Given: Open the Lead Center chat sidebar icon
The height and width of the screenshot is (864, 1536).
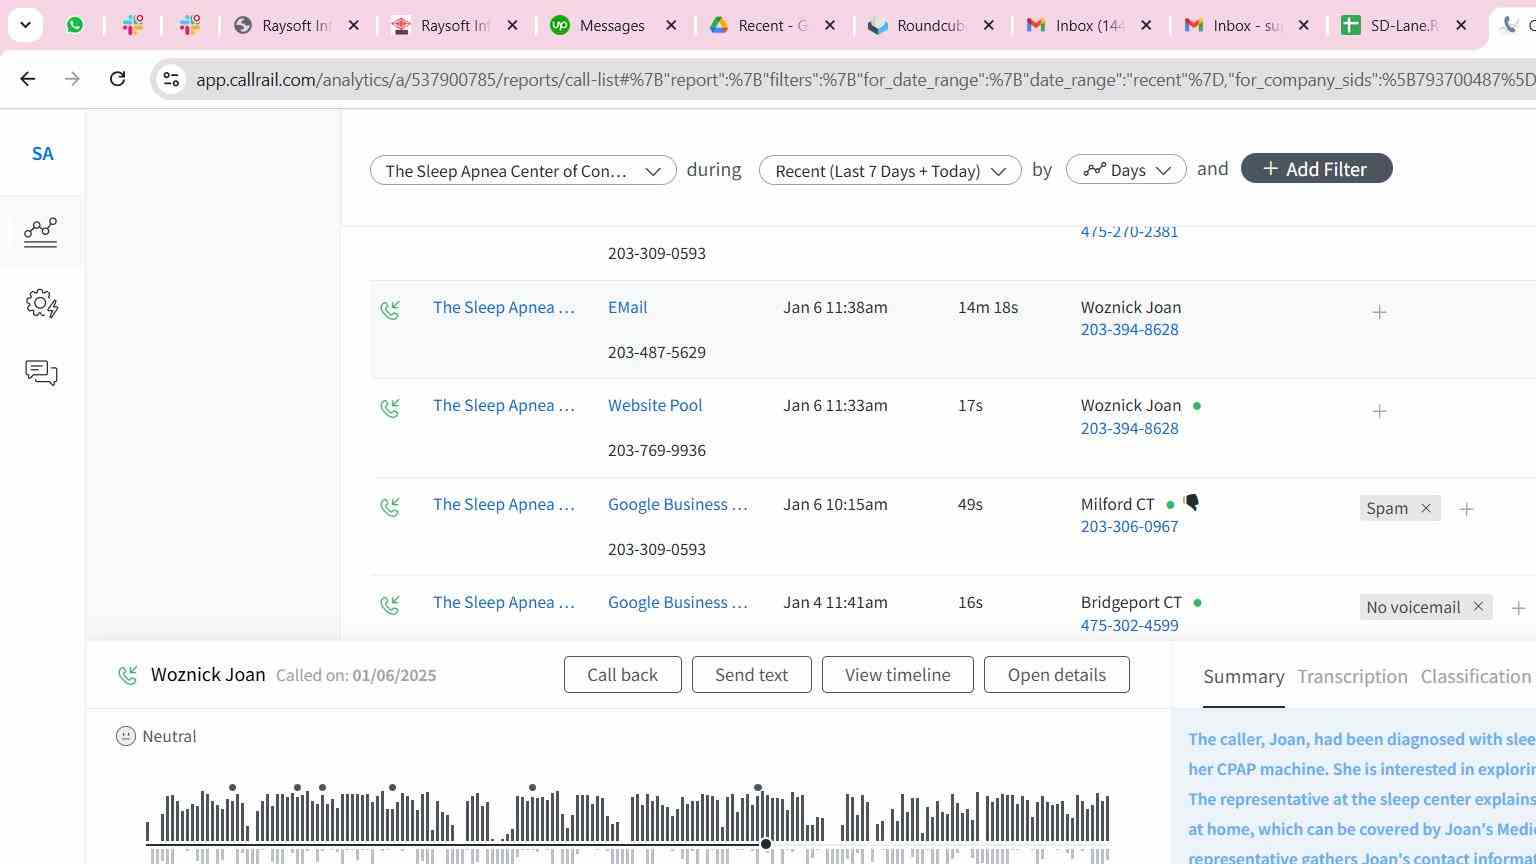Looking at the screenshot, I should click(41, 373).
